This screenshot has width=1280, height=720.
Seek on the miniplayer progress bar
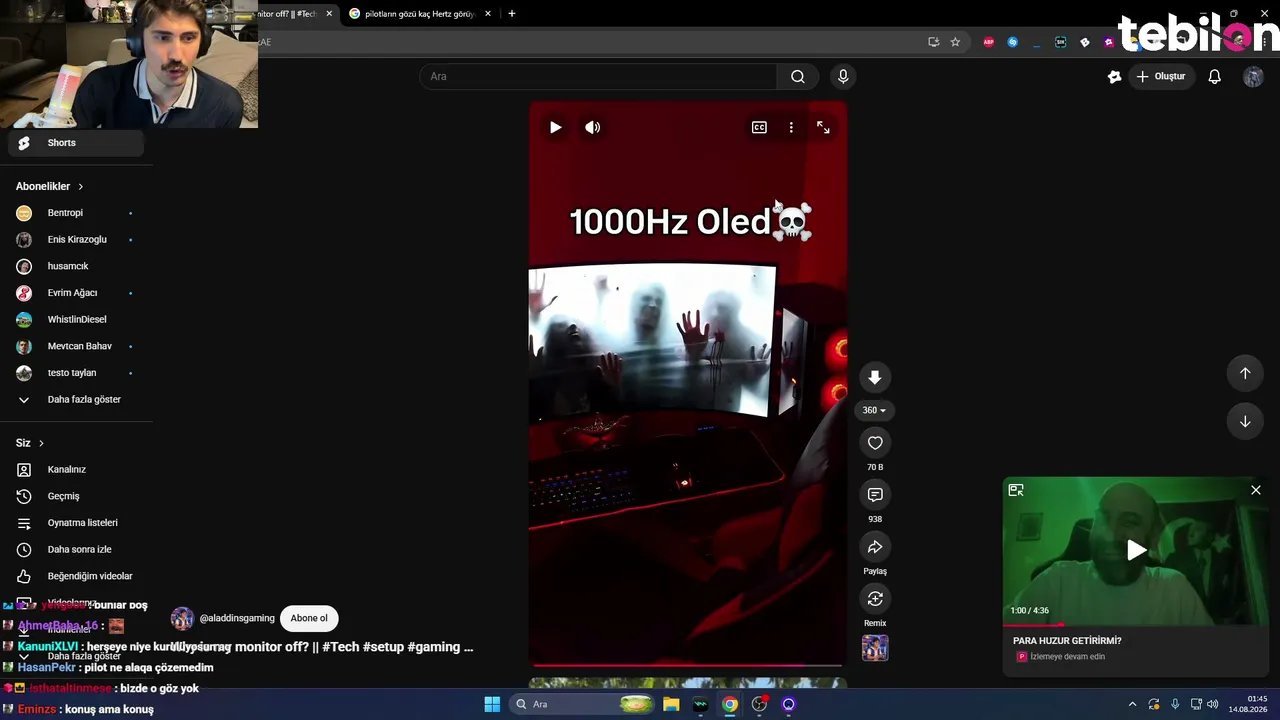[1136, 625]
